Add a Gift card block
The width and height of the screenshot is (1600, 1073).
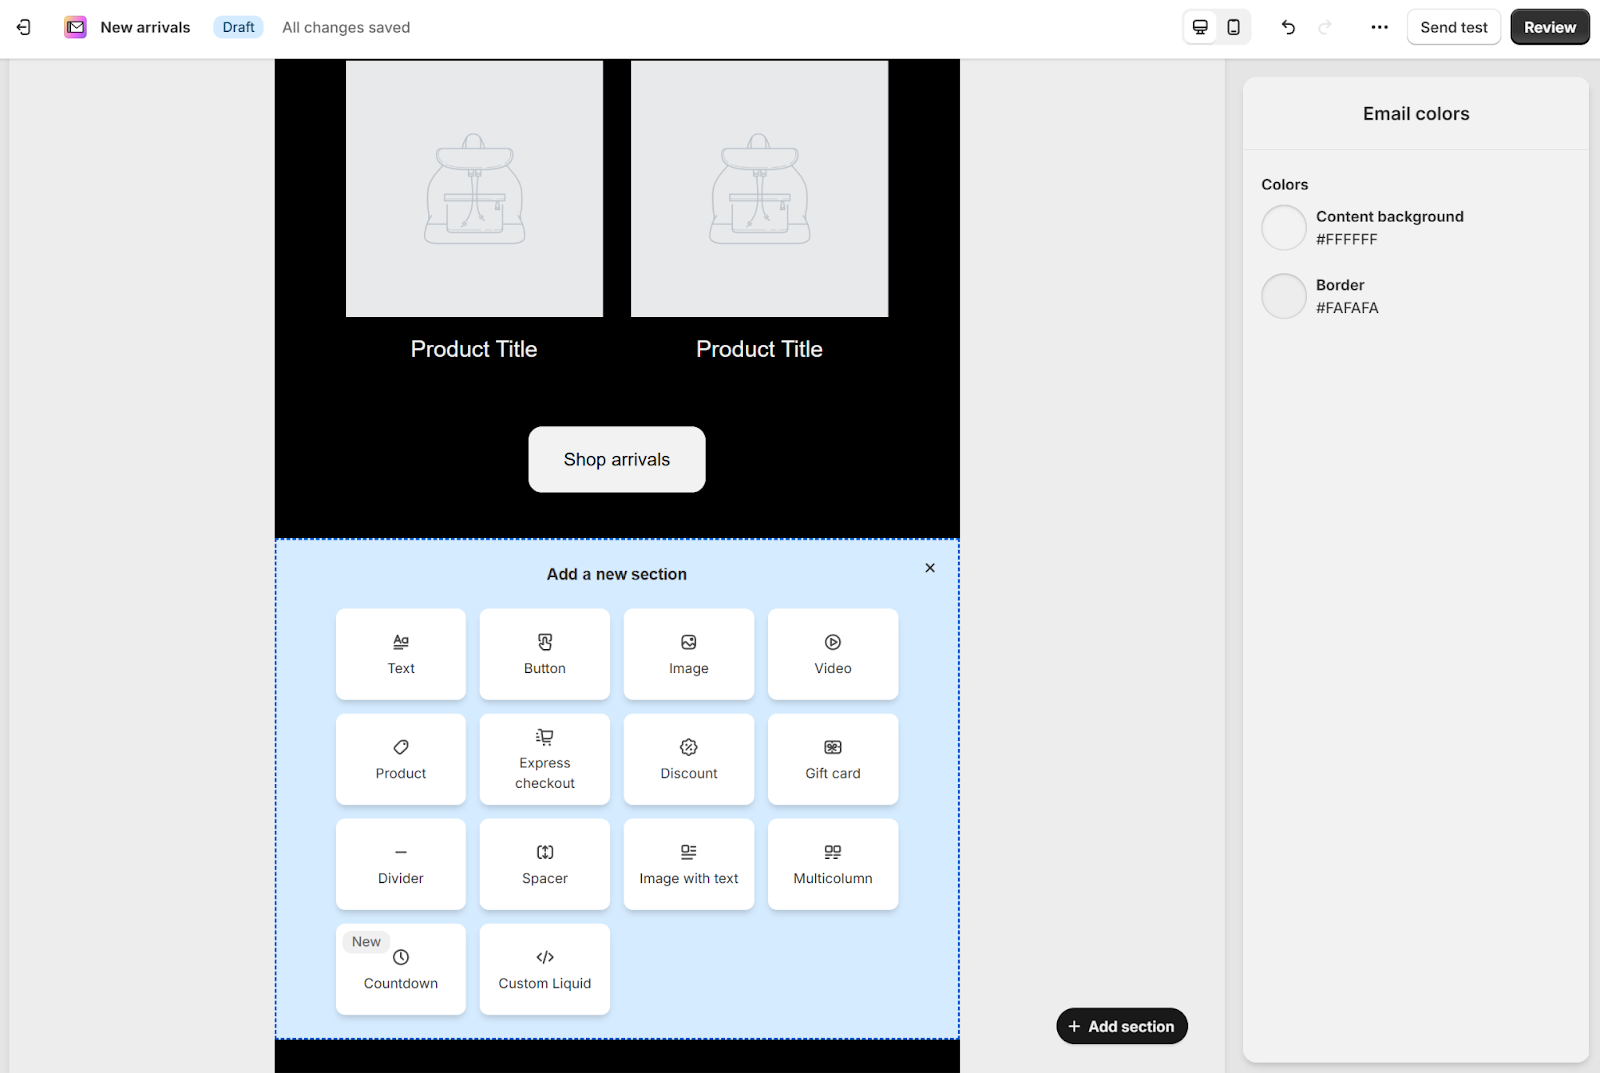coord(832,759)
